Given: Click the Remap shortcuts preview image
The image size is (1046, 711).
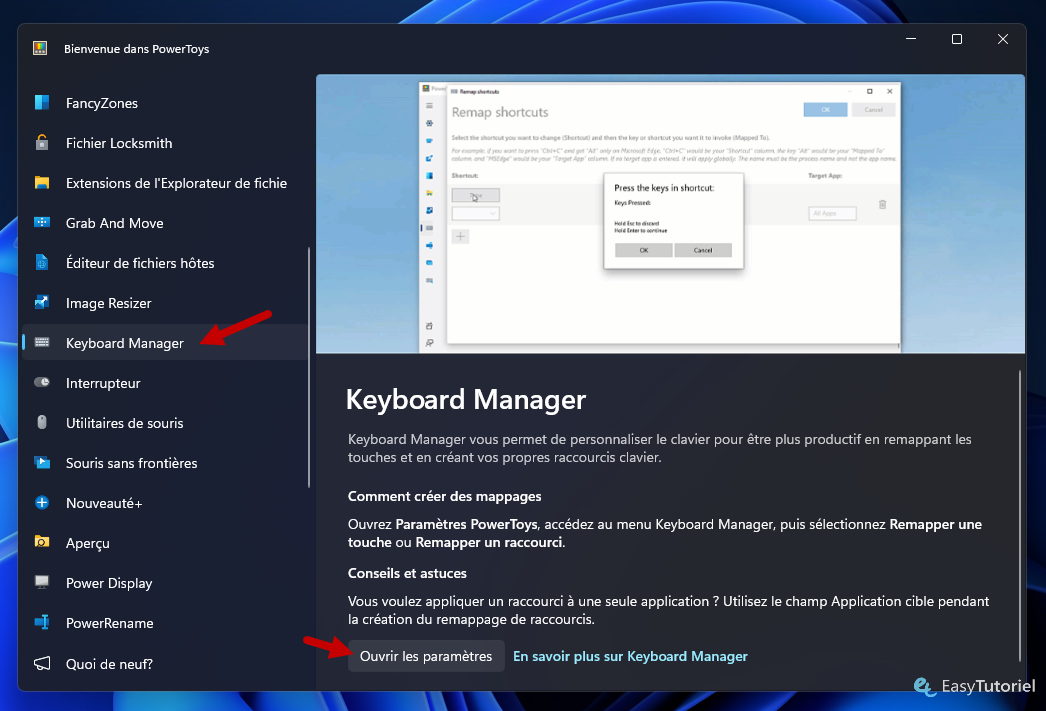Looking at the screenshot, I should [x=670, y=213].
